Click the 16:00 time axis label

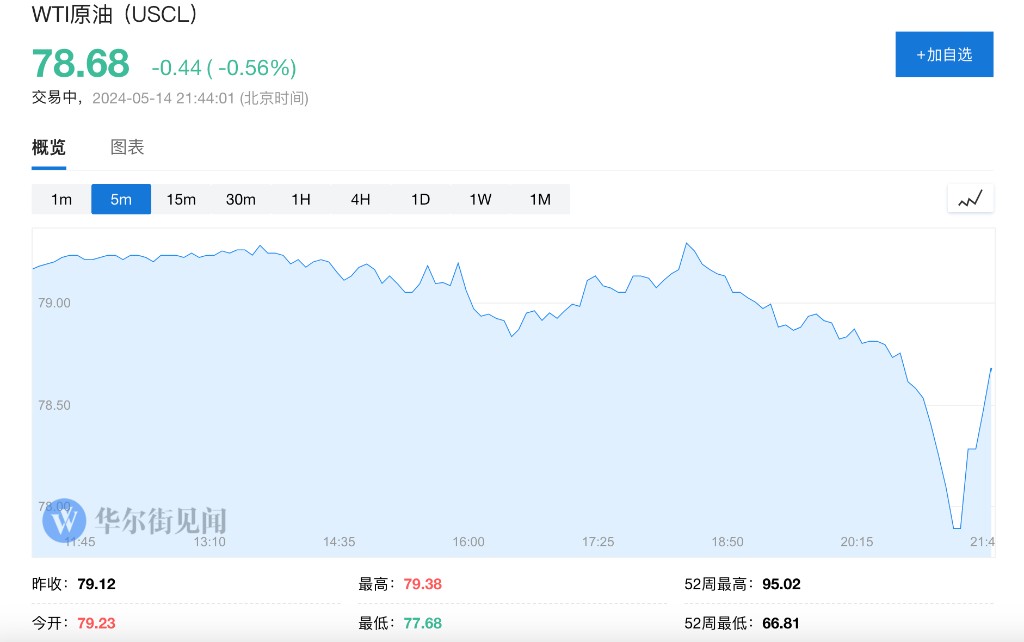click(x=468, y=542)
